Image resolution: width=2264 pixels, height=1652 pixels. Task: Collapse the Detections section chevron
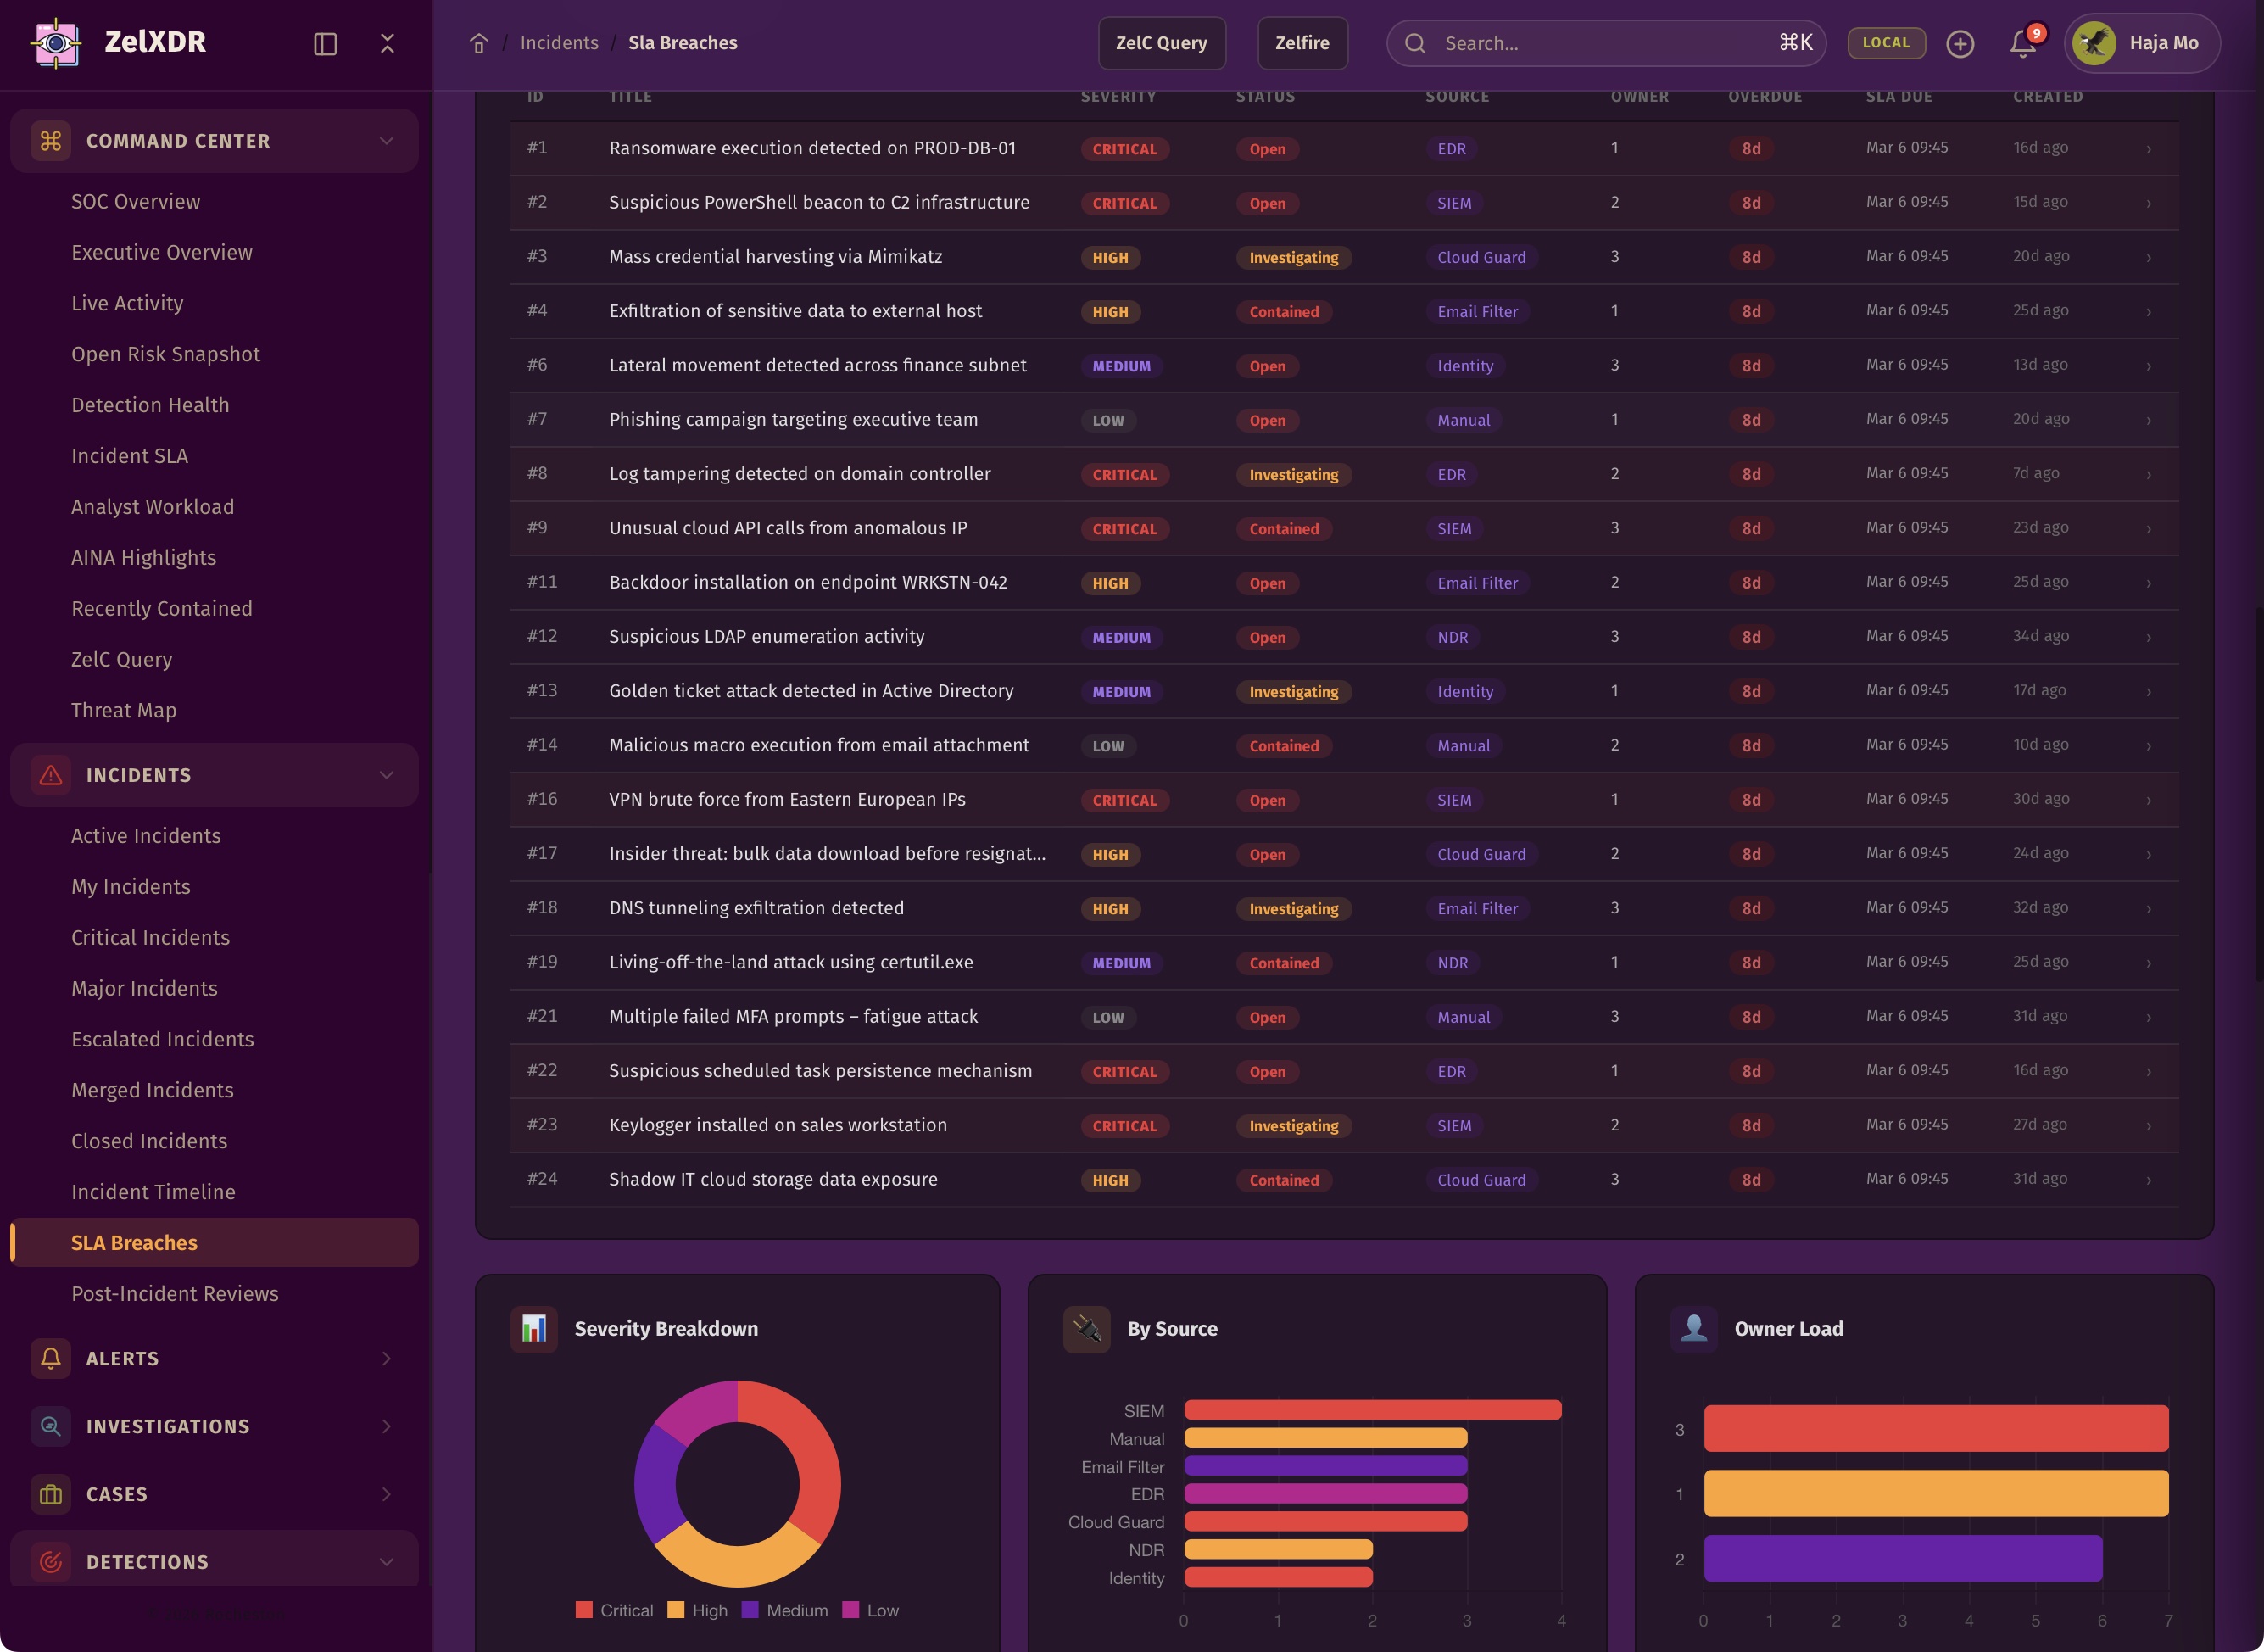pyautogui.click(x=386, y=1562)
